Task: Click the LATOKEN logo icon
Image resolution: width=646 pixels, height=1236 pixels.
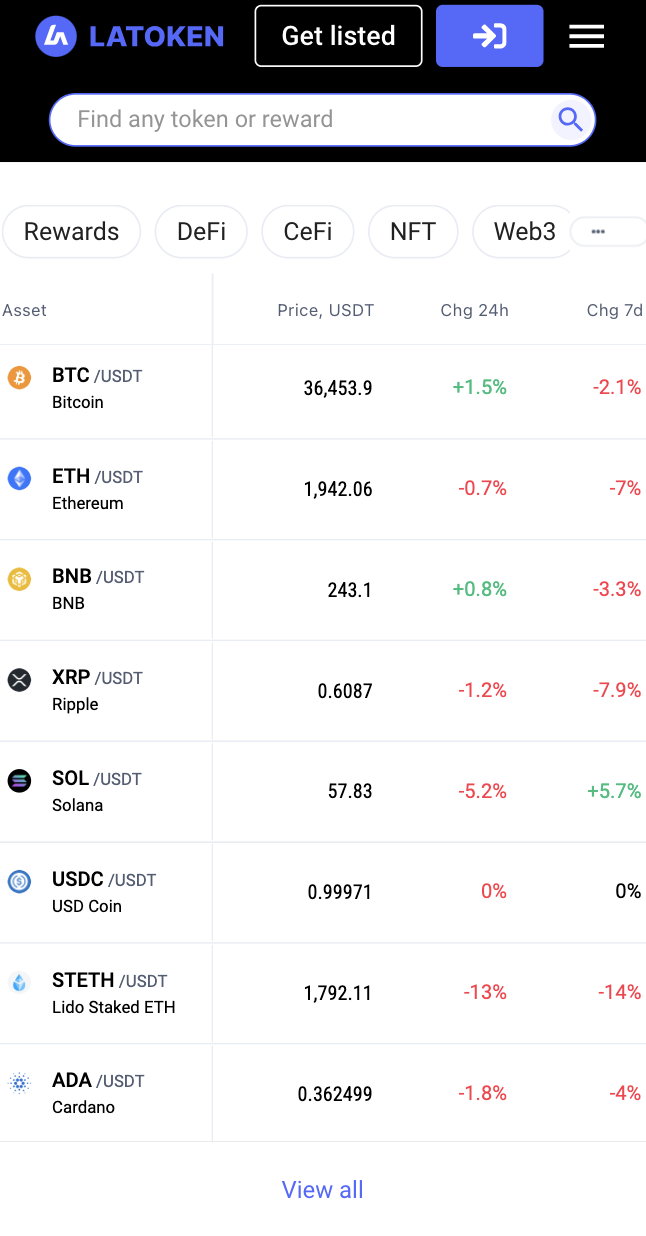Action: (56, 37)
